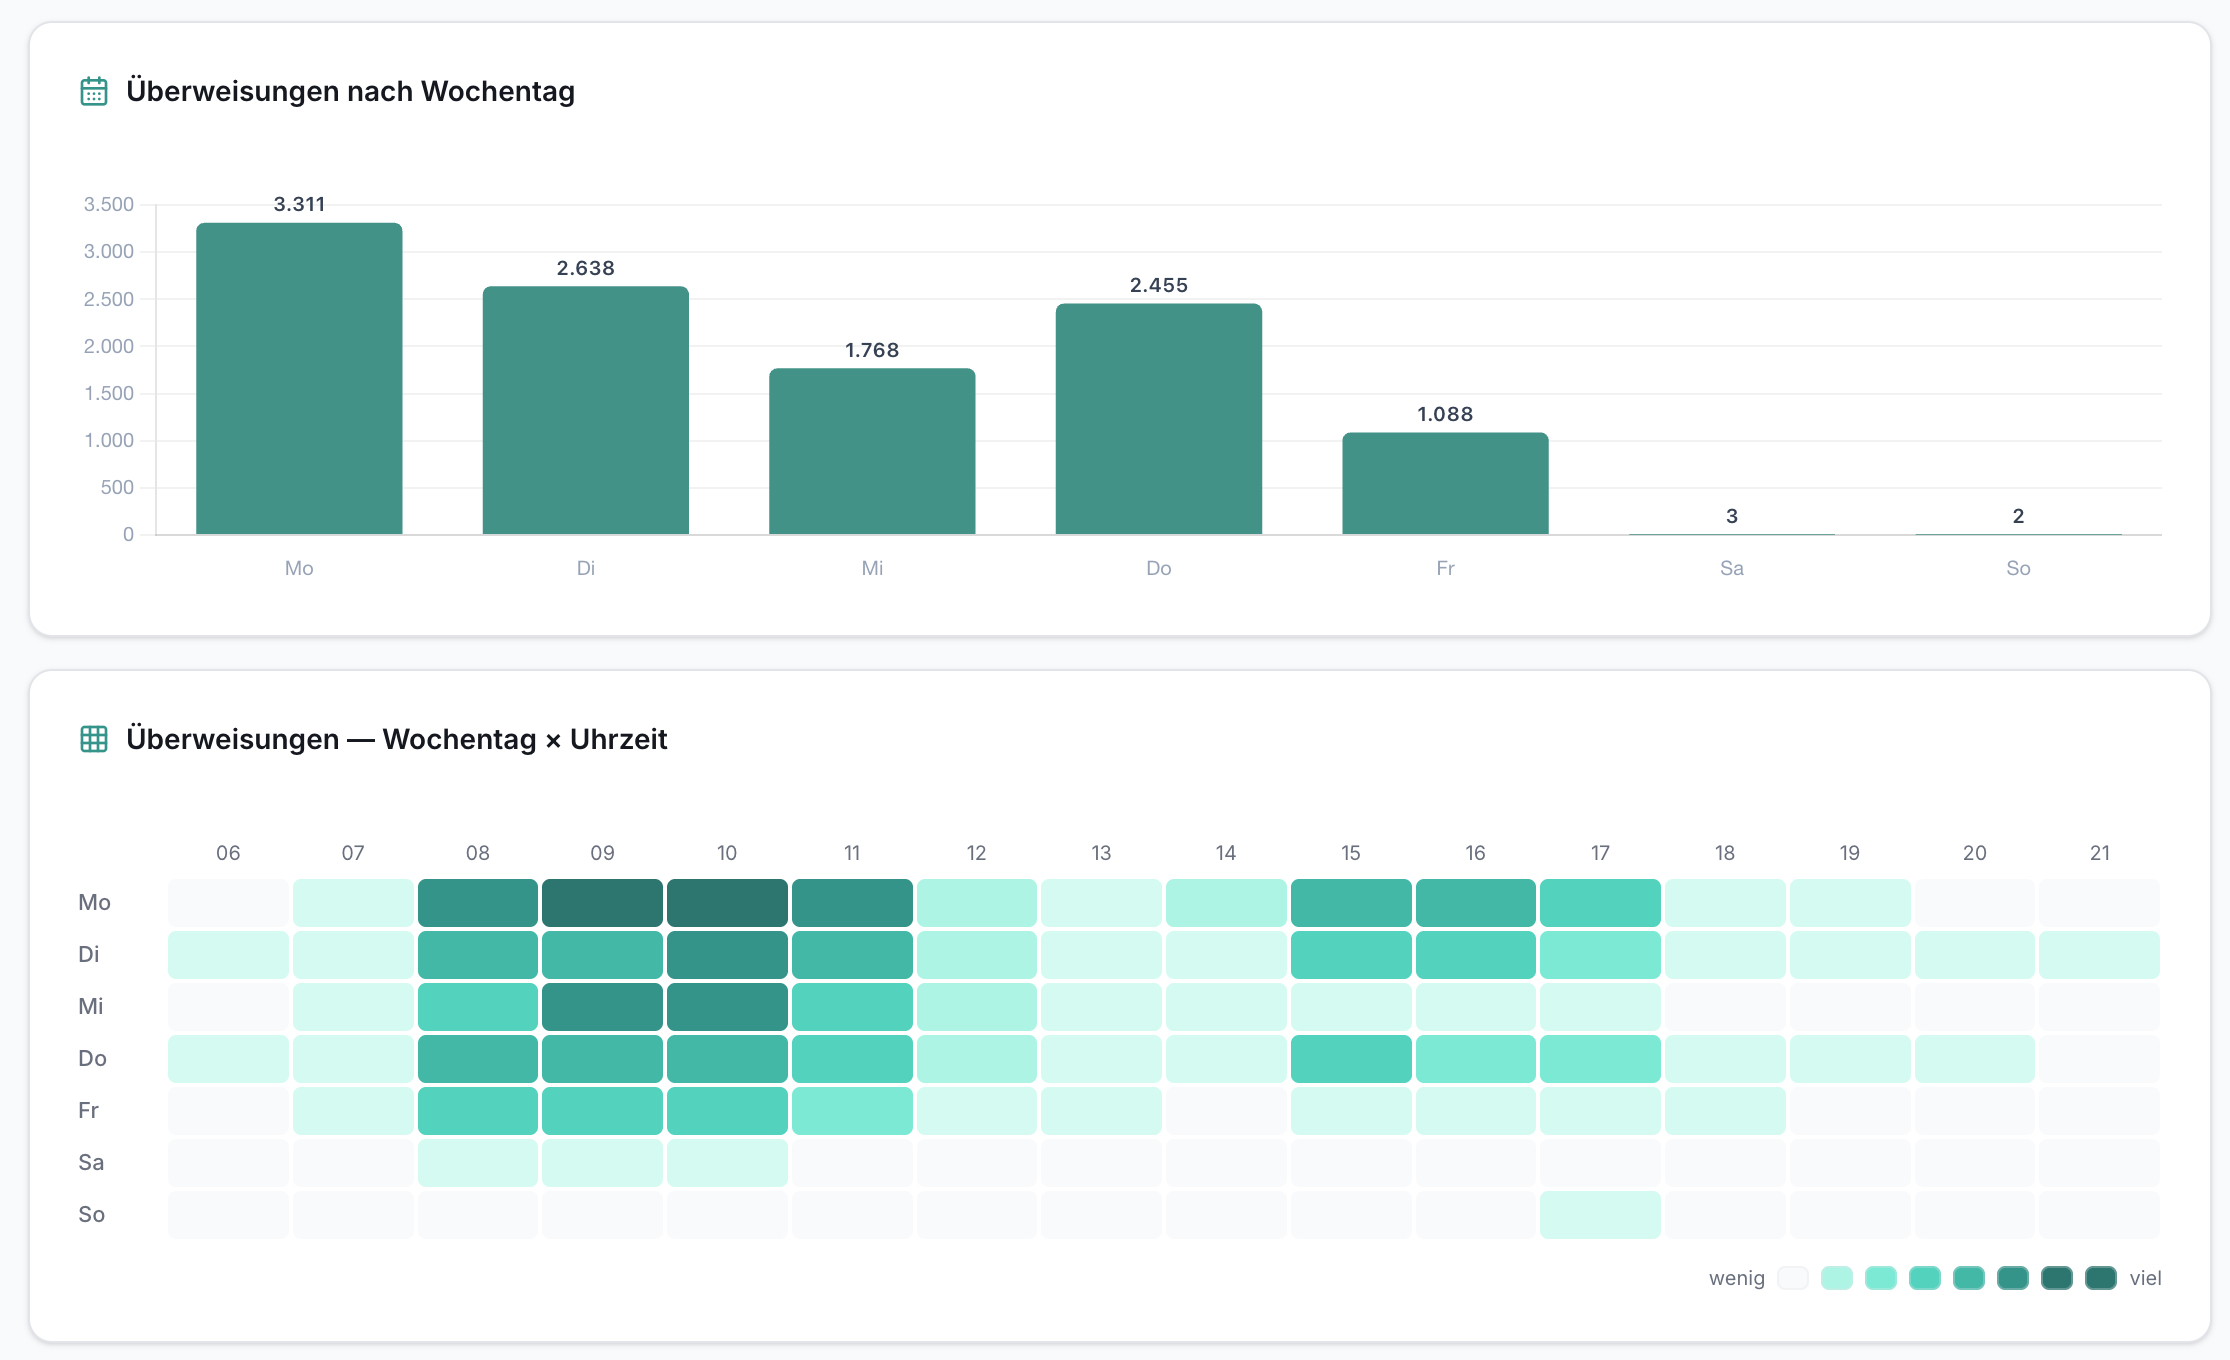
Task: Click the 1.000 y-axis tick label
Action: pyautogui.click(x=109, y=440)
